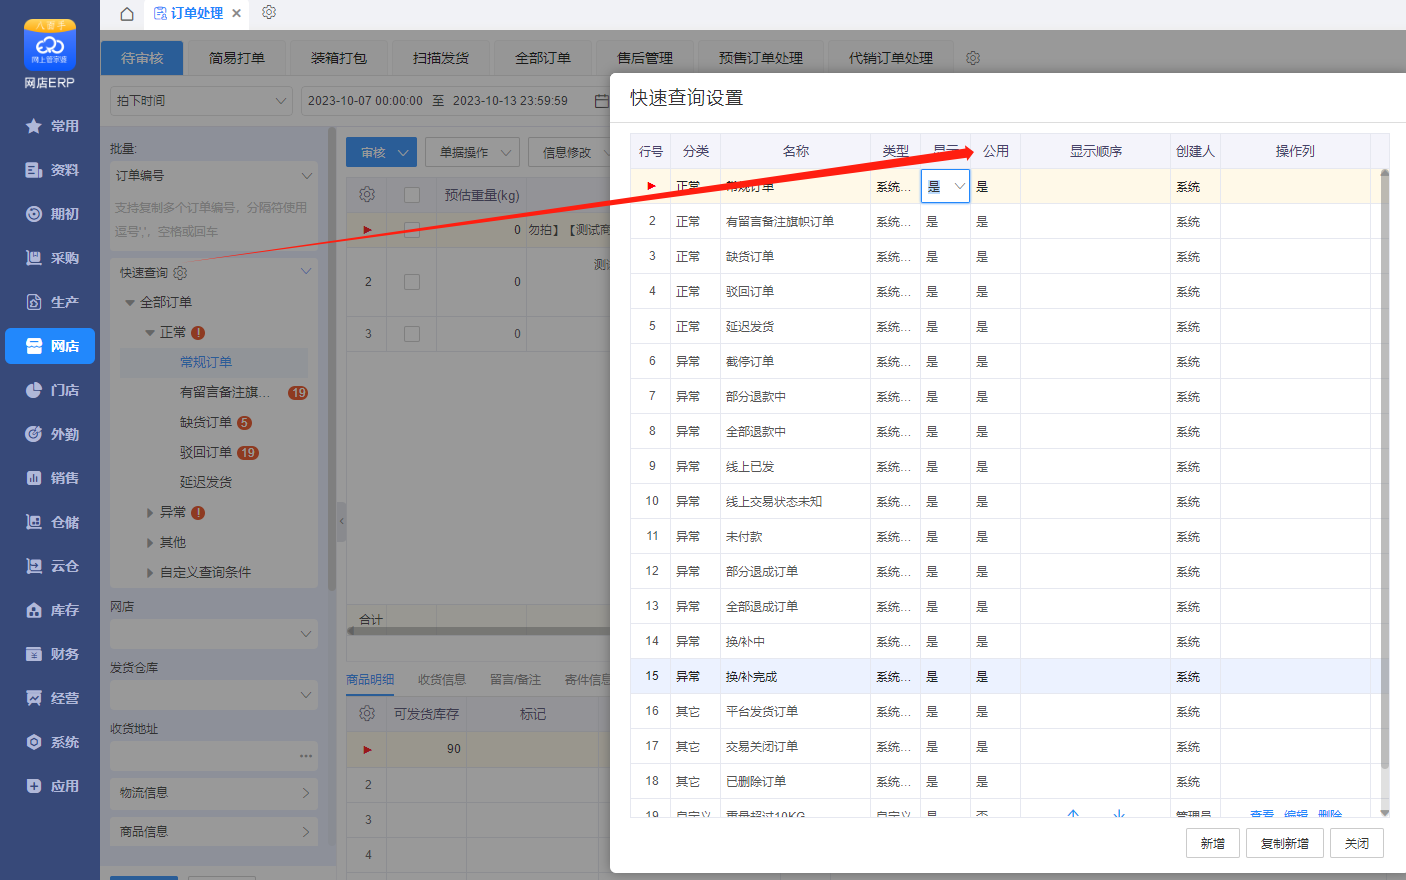Open the 仓储 warehousing module

coord(50,522)
